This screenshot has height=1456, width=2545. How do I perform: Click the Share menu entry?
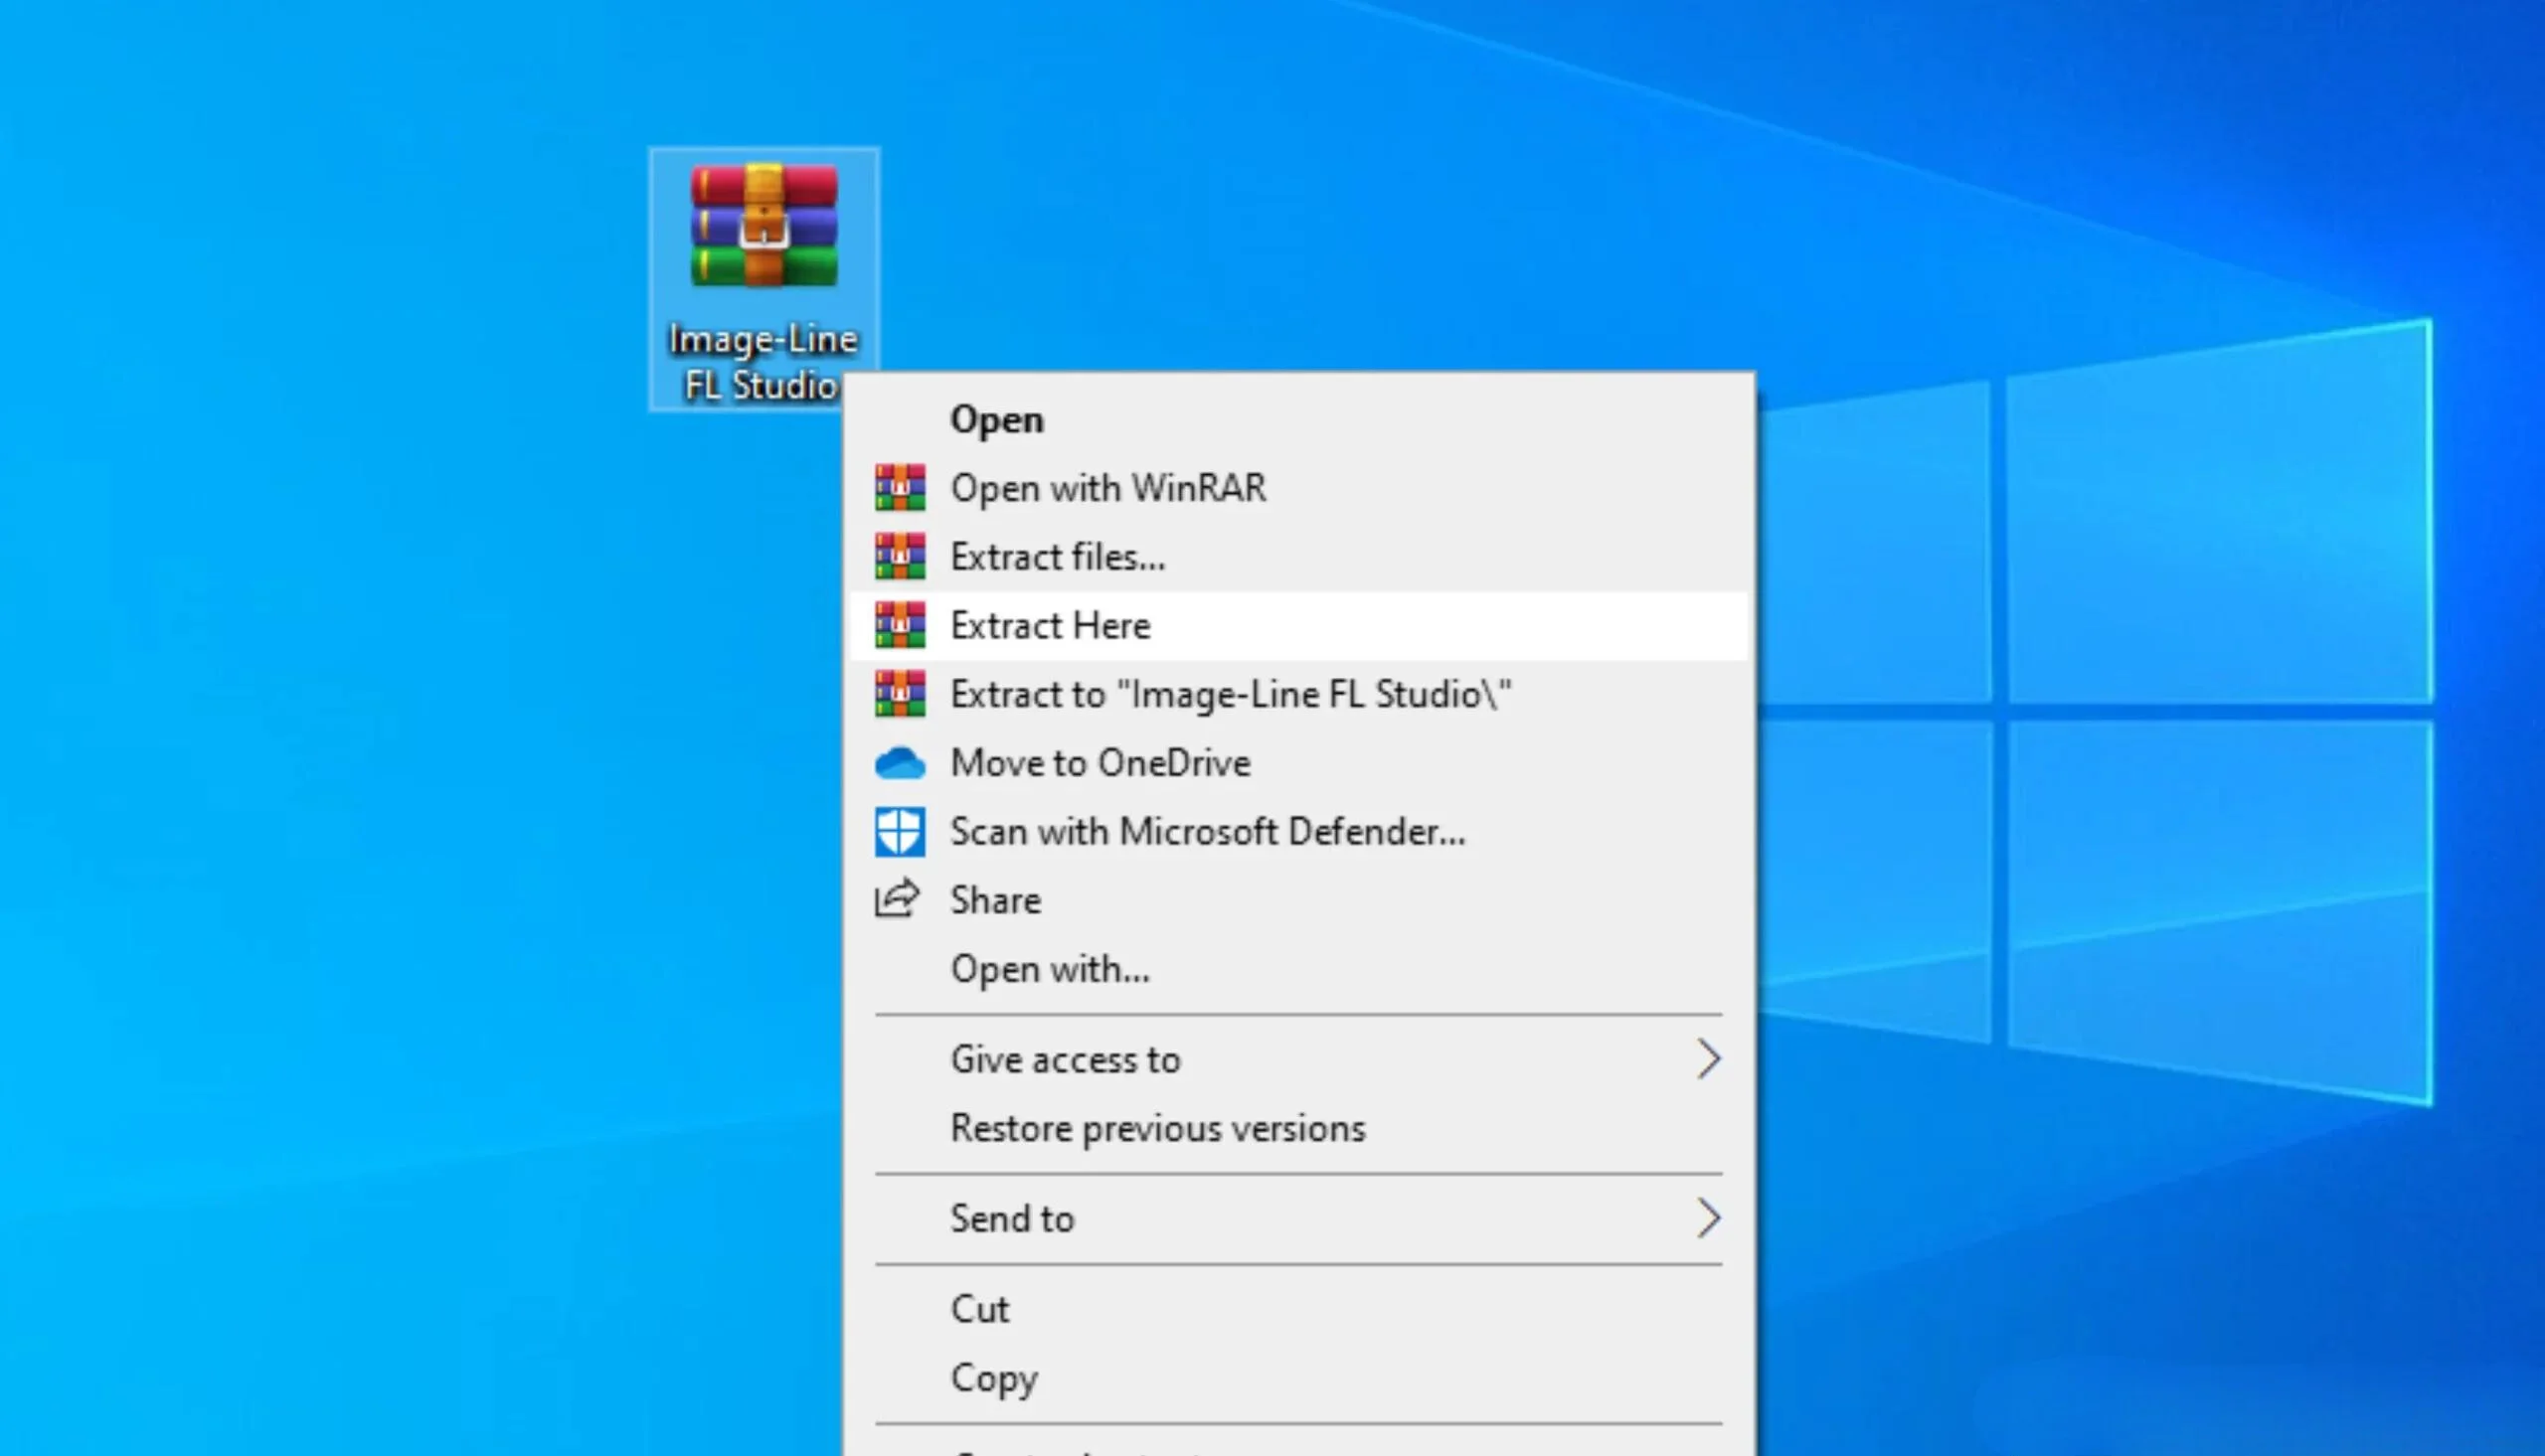1298,900
